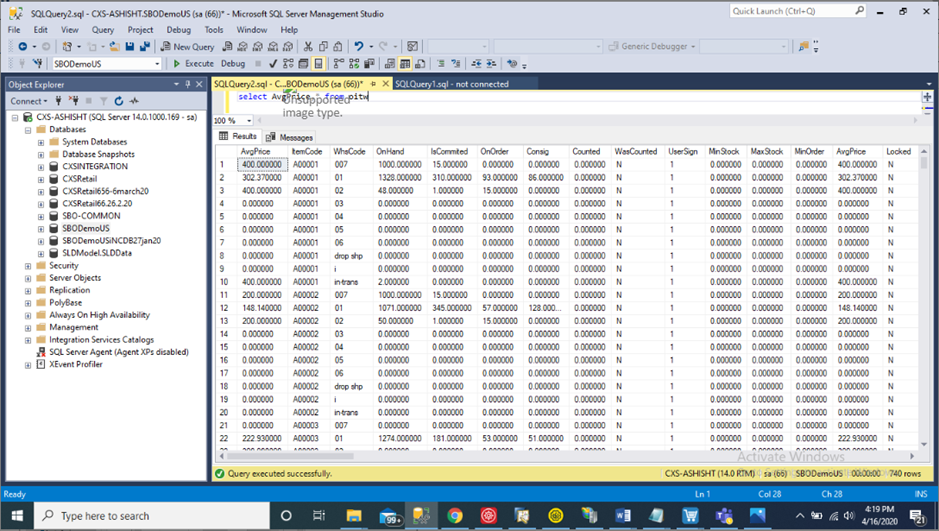Click the Disconnect icon in Object Explorer

74,101
